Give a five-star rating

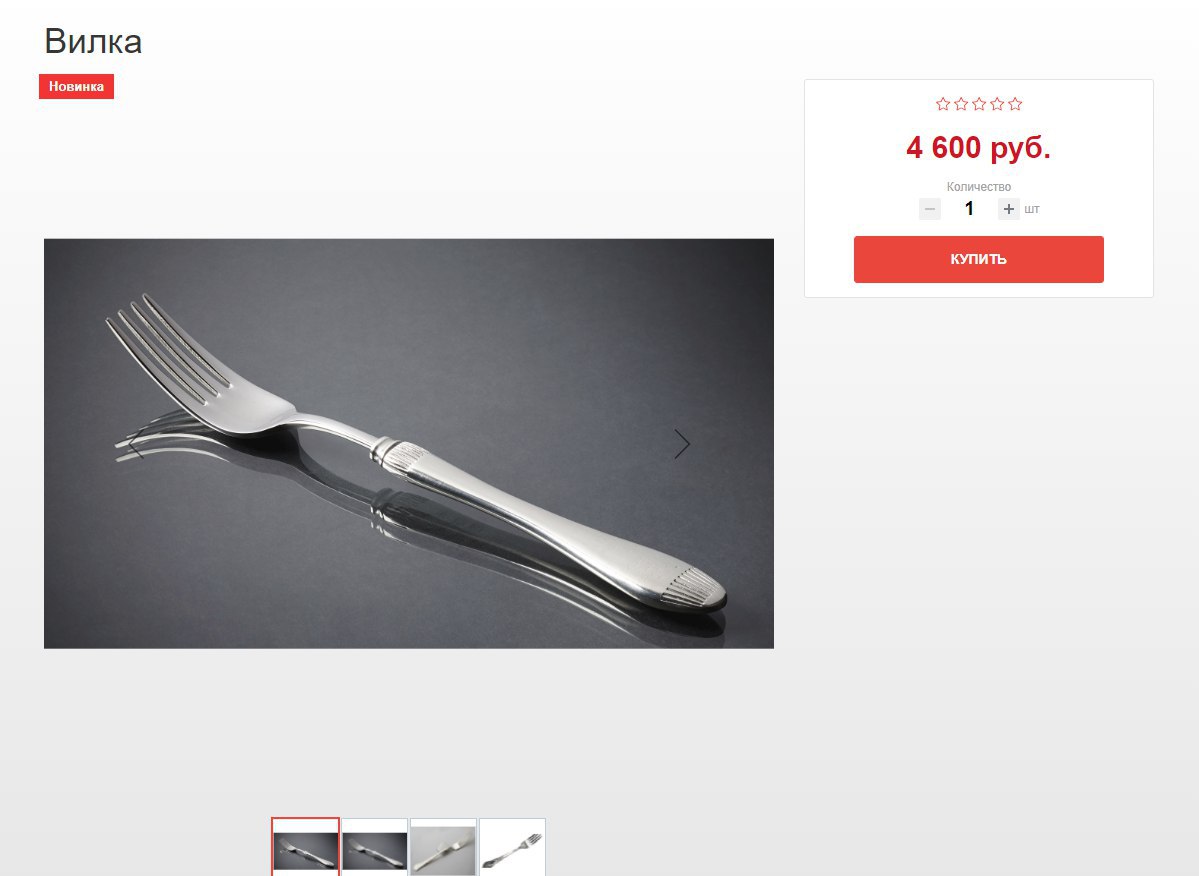1015,104
